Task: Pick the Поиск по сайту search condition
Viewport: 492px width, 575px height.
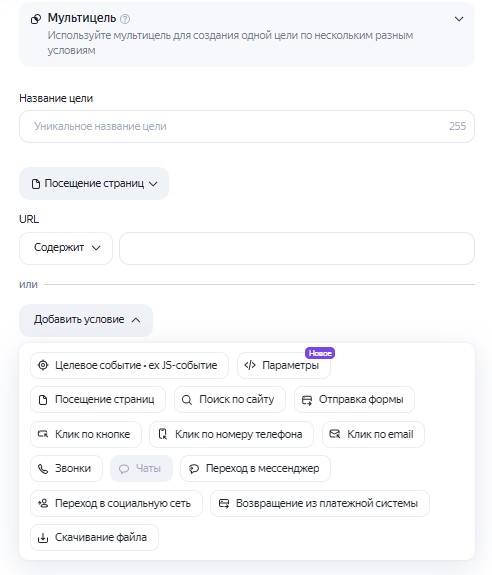Action: click(x=230, y=399)
